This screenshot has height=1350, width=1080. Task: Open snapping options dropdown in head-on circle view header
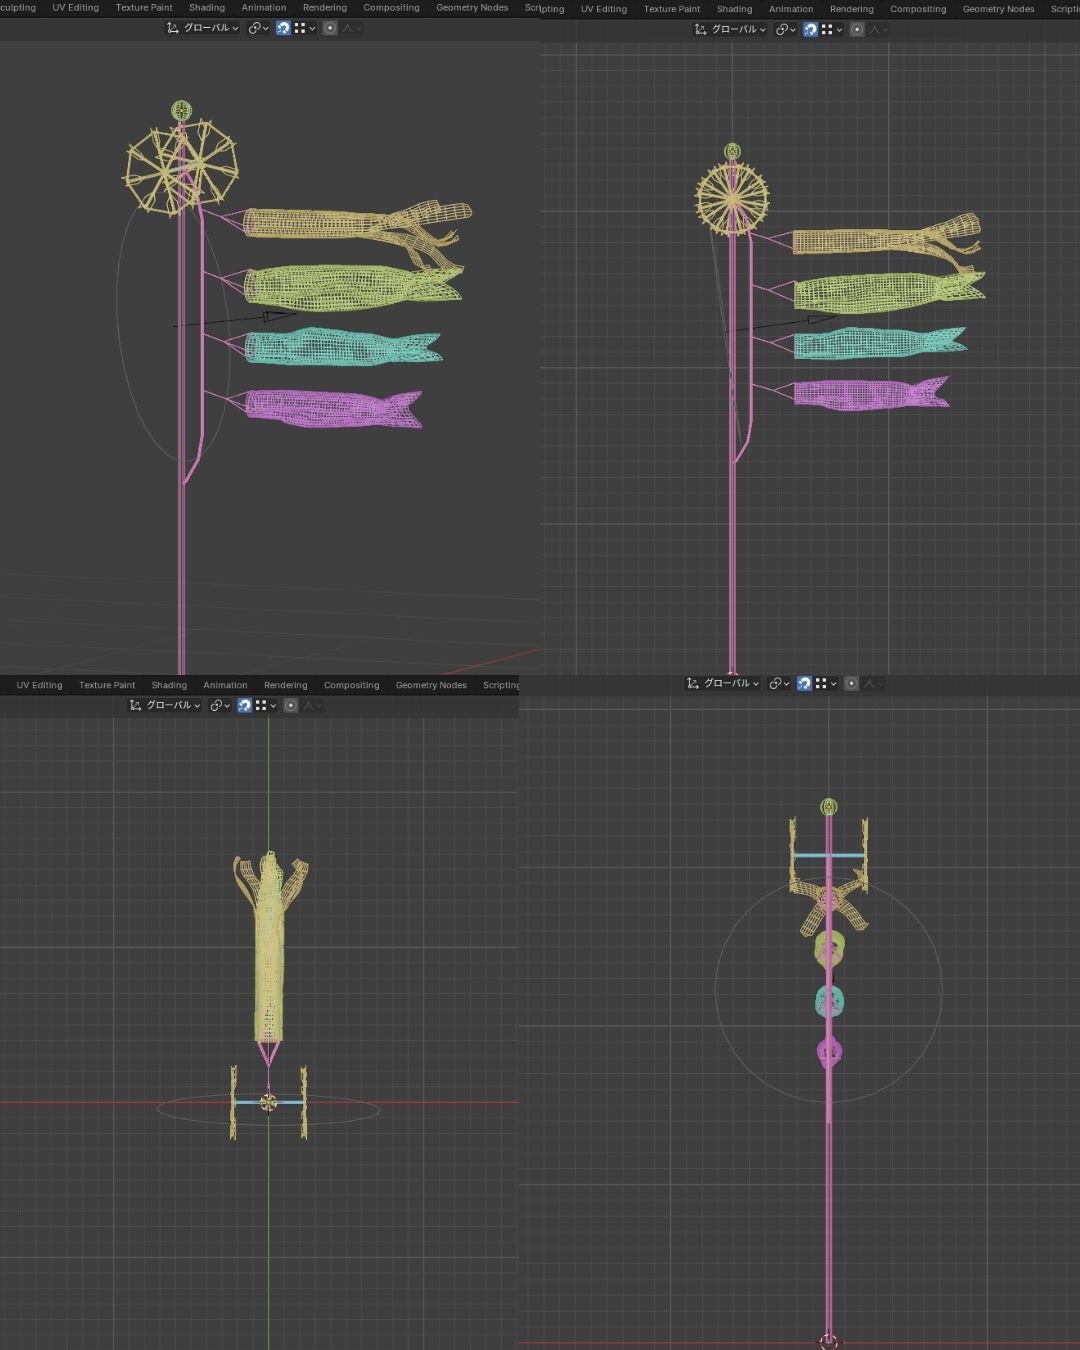tap(825, 683)
